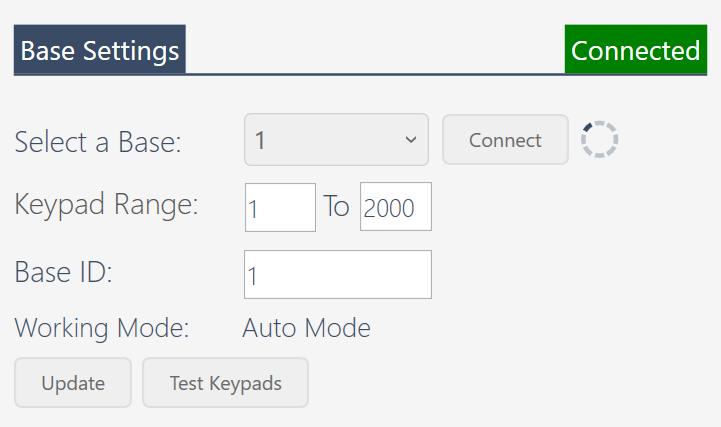
Task: Open the Select a Base dropdown
Action: click(336, 140)
